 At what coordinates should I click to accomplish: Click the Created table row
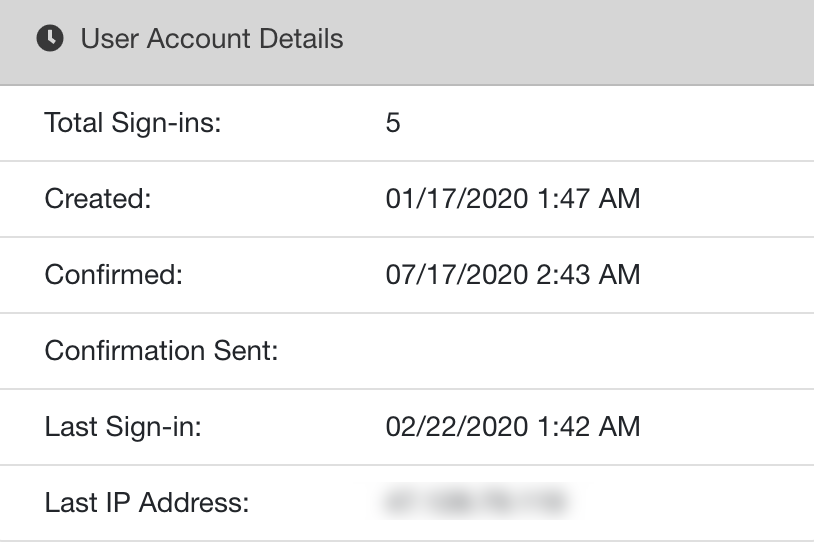(x=407, y=199)
